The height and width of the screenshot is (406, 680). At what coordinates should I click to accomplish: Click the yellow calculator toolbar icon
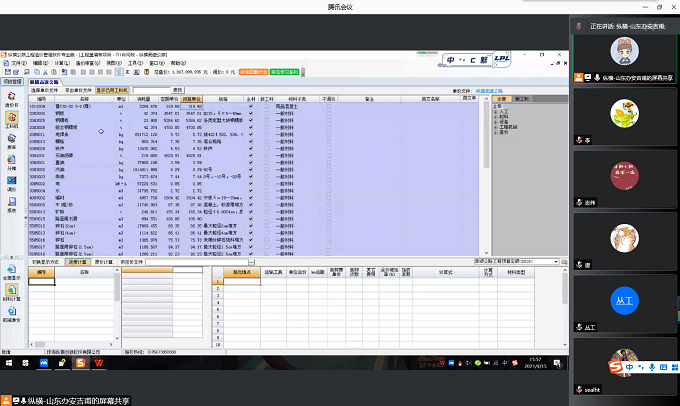click(x=147, y=72)
